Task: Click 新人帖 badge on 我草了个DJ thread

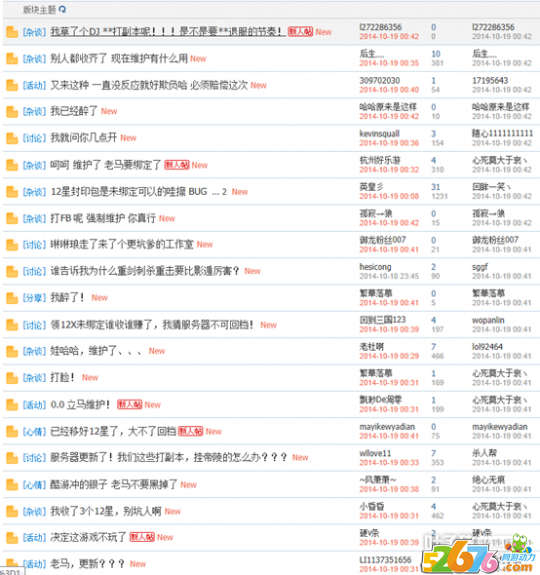Action: click(x=300, y=32)
